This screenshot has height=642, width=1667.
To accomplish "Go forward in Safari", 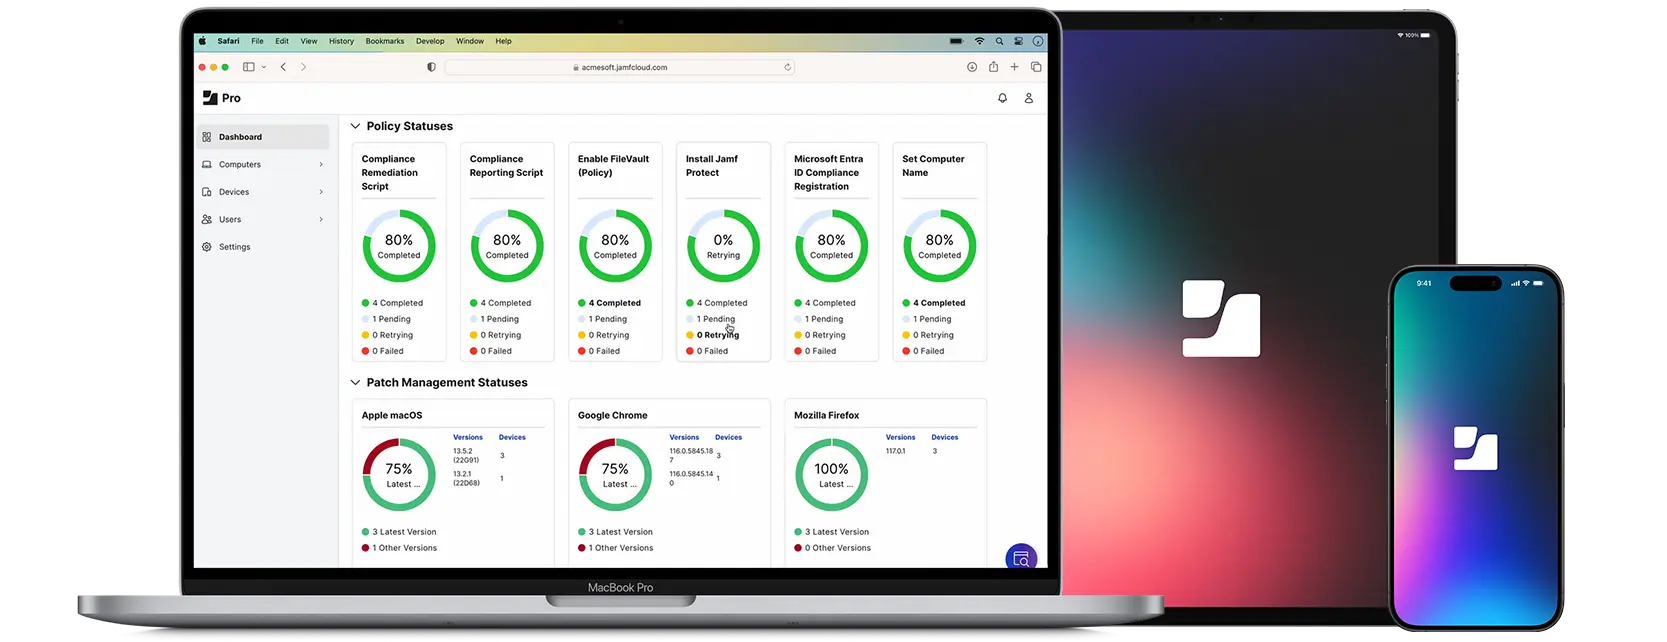I will pos(303,67).
